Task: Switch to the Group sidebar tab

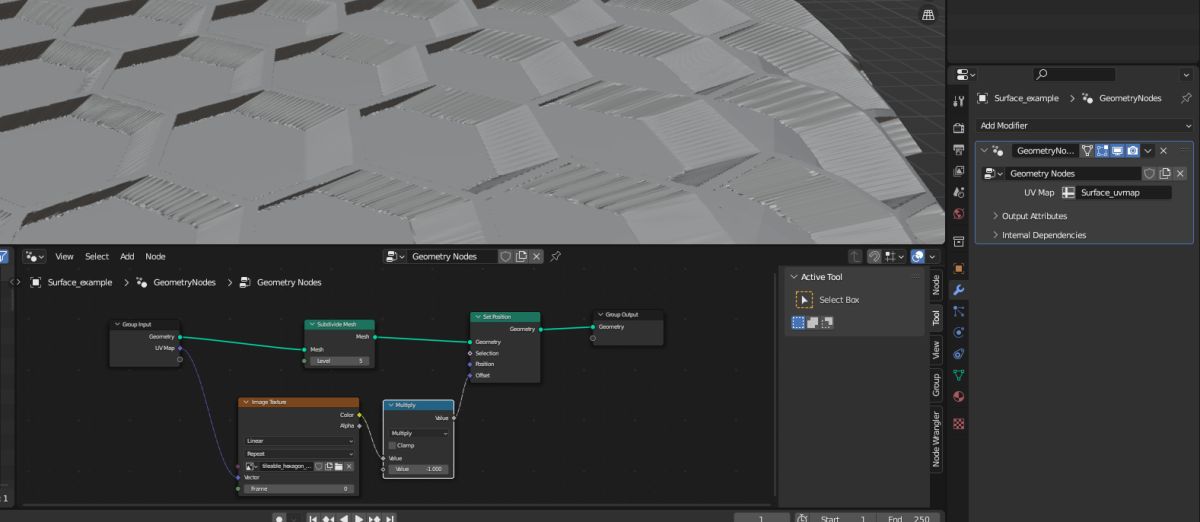Action: tap(936, 384)
